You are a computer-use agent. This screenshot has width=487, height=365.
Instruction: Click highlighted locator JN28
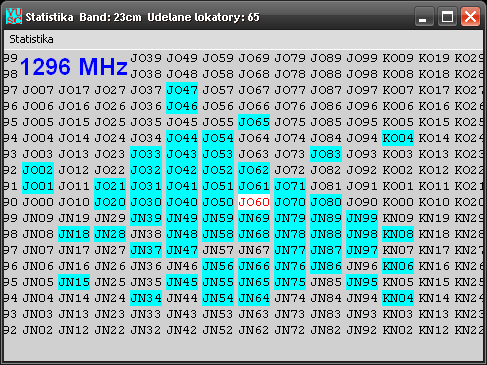tap(110, 234)
